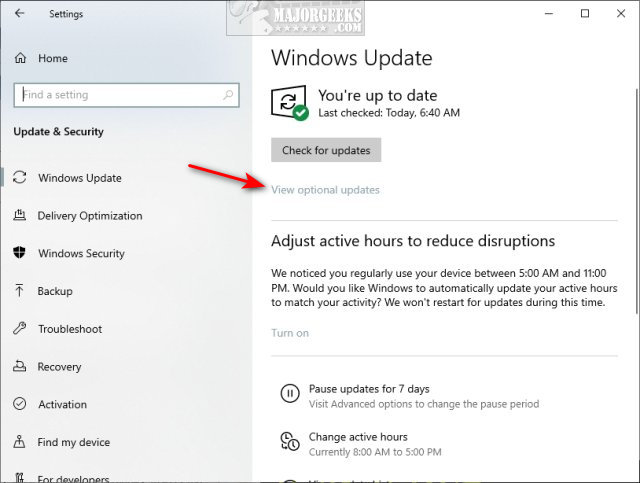Click the Recovery icon in the sidebar
640x483 pixels.
(20, 366)
